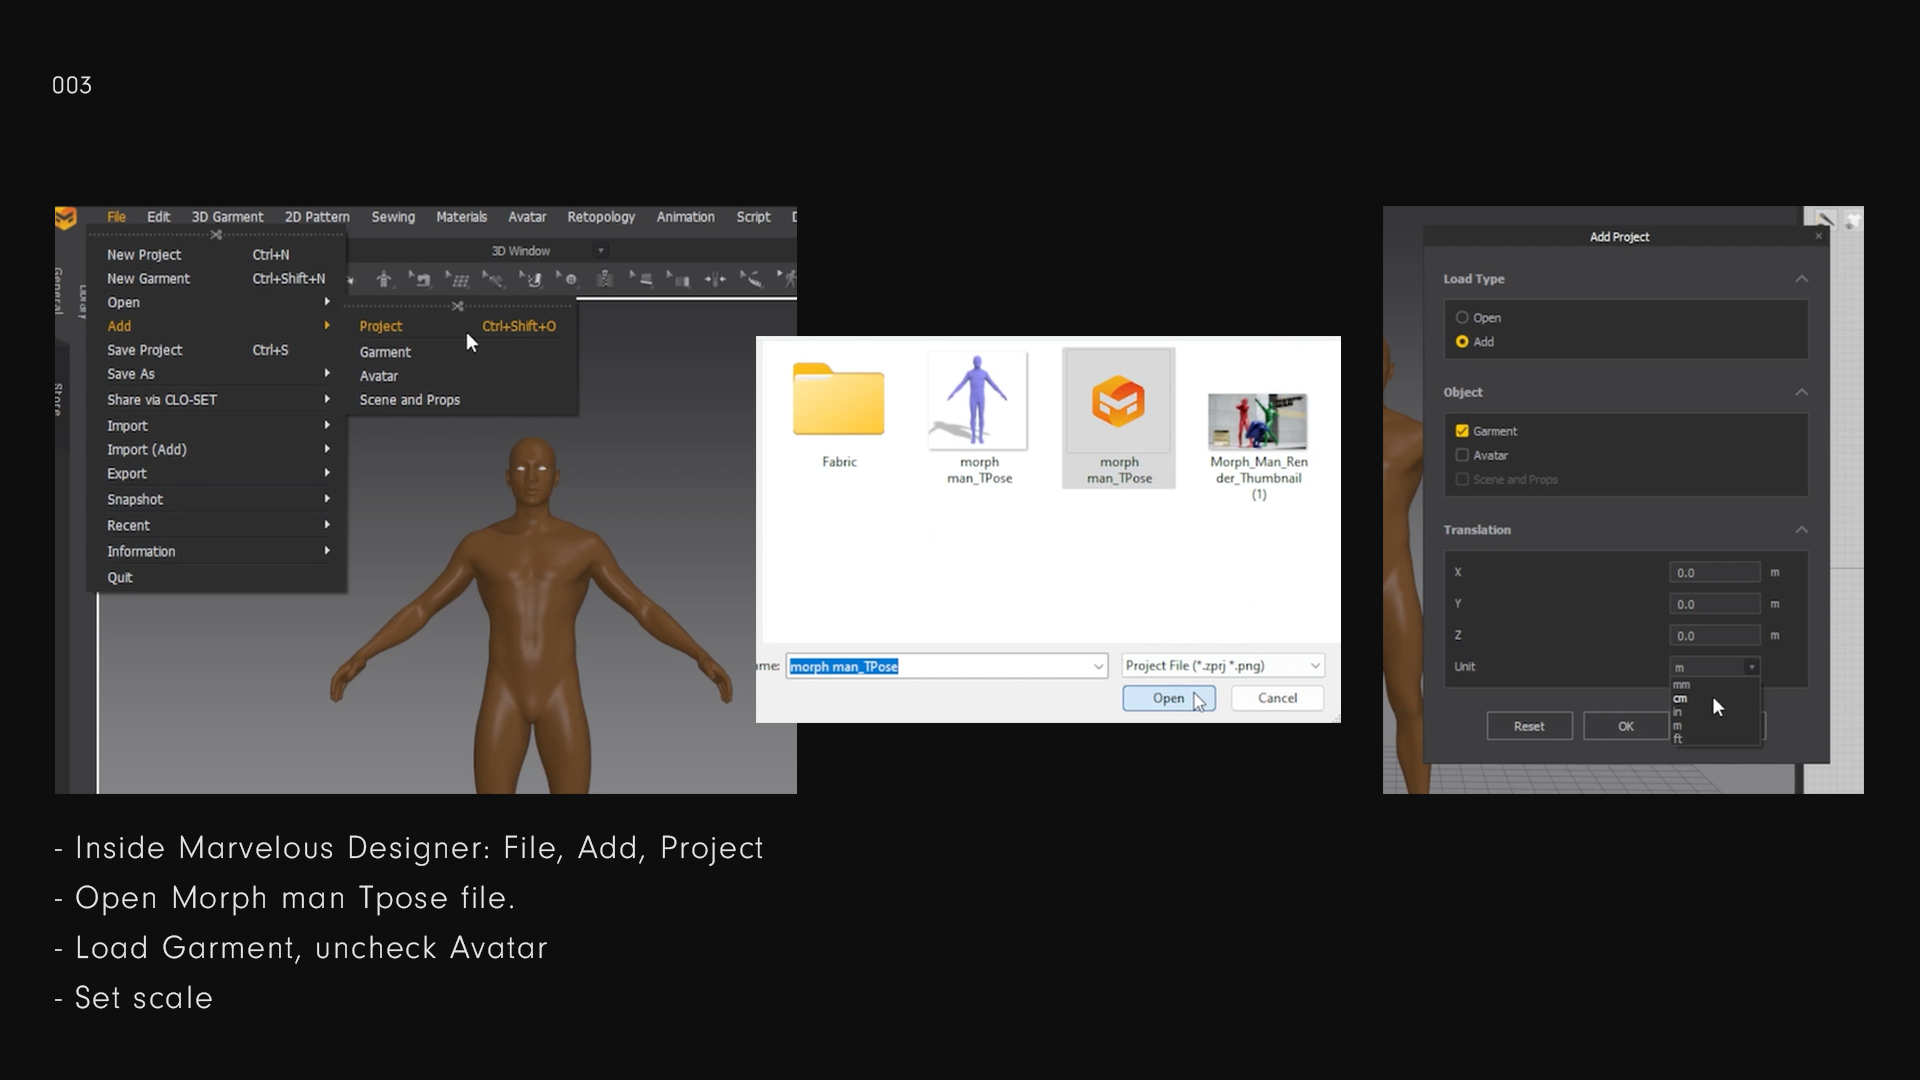Click the Marvelous Designer logo icon
This screenshot has width=1920, height=1080.
[66, 218]
